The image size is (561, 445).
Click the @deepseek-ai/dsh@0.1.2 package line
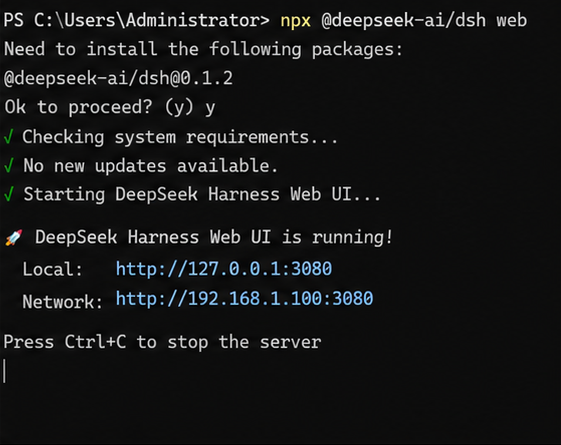point(118,78)
